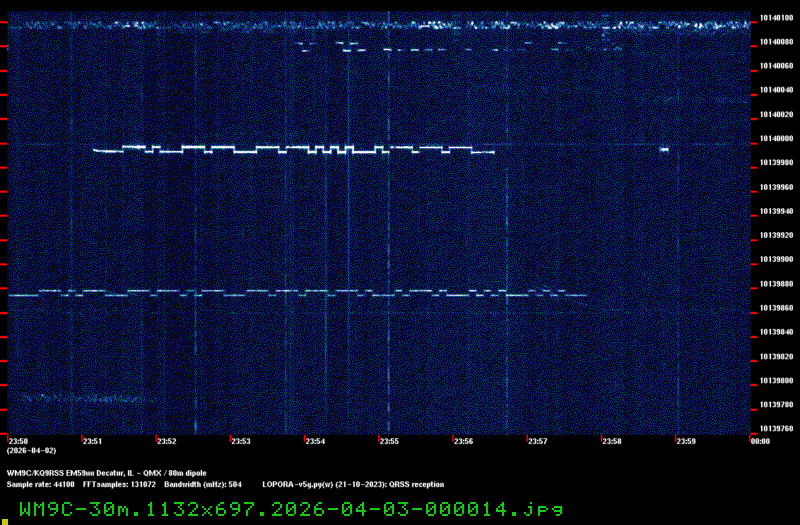The height and width of the screenshot is (525, 800).
Task: Select the 10139760 frequency label
Action: 776,429
